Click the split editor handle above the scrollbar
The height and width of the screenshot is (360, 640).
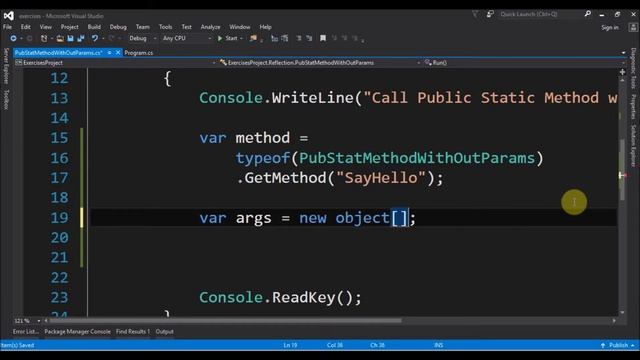tap(622, 72)
